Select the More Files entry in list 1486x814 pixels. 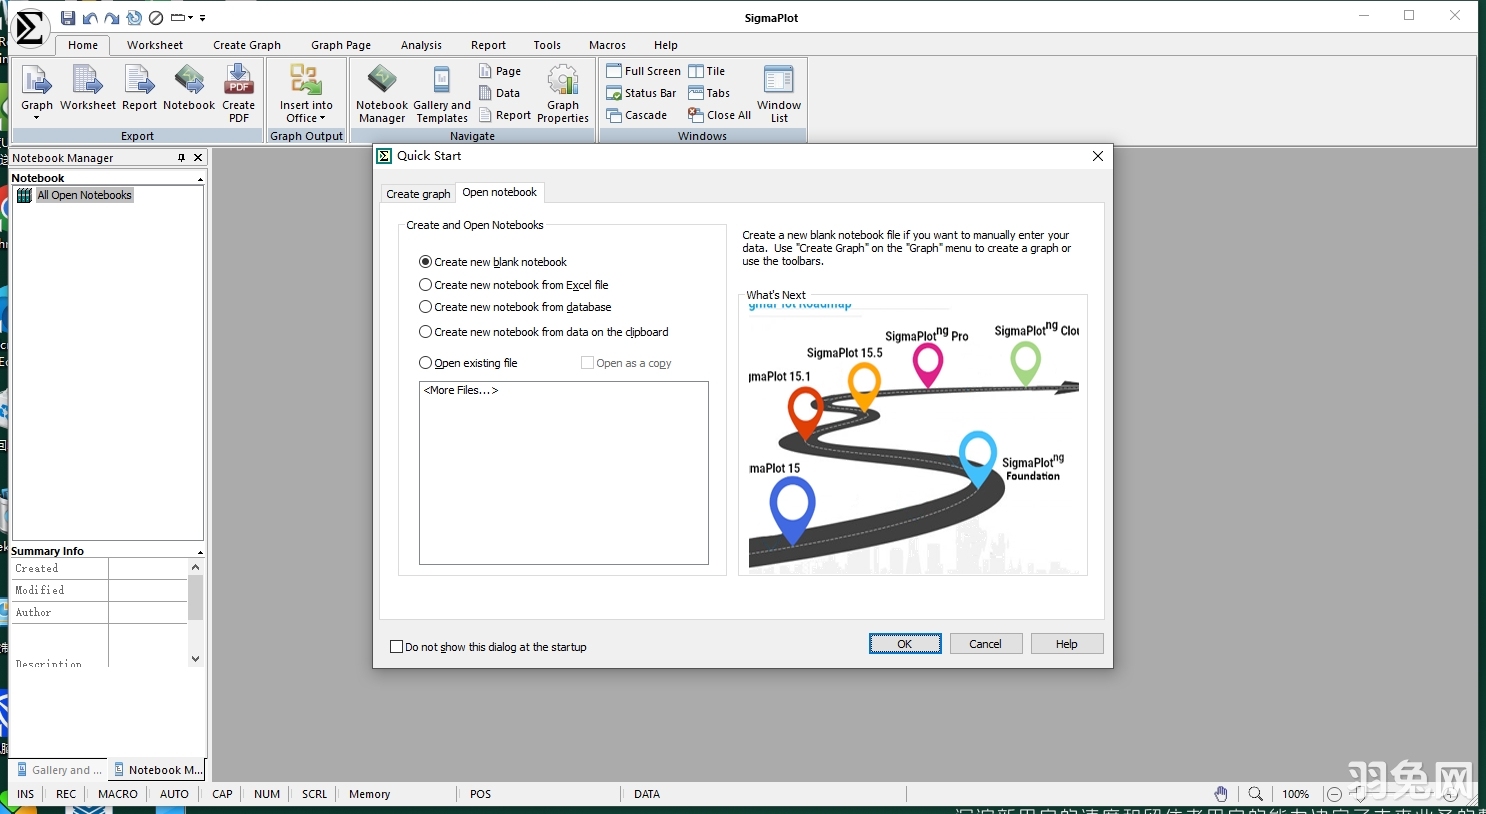pyautogui.click(x=461, y=391)
